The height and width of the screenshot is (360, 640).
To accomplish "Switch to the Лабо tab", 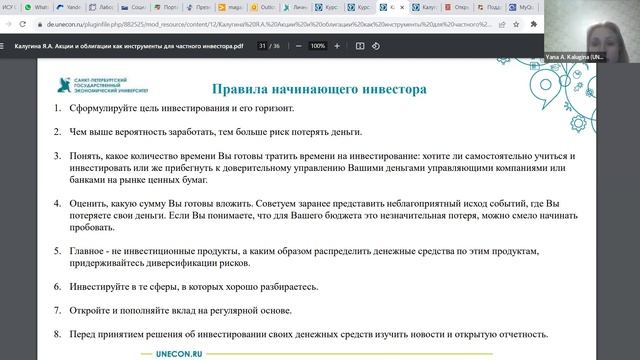I will click(101, 7).
